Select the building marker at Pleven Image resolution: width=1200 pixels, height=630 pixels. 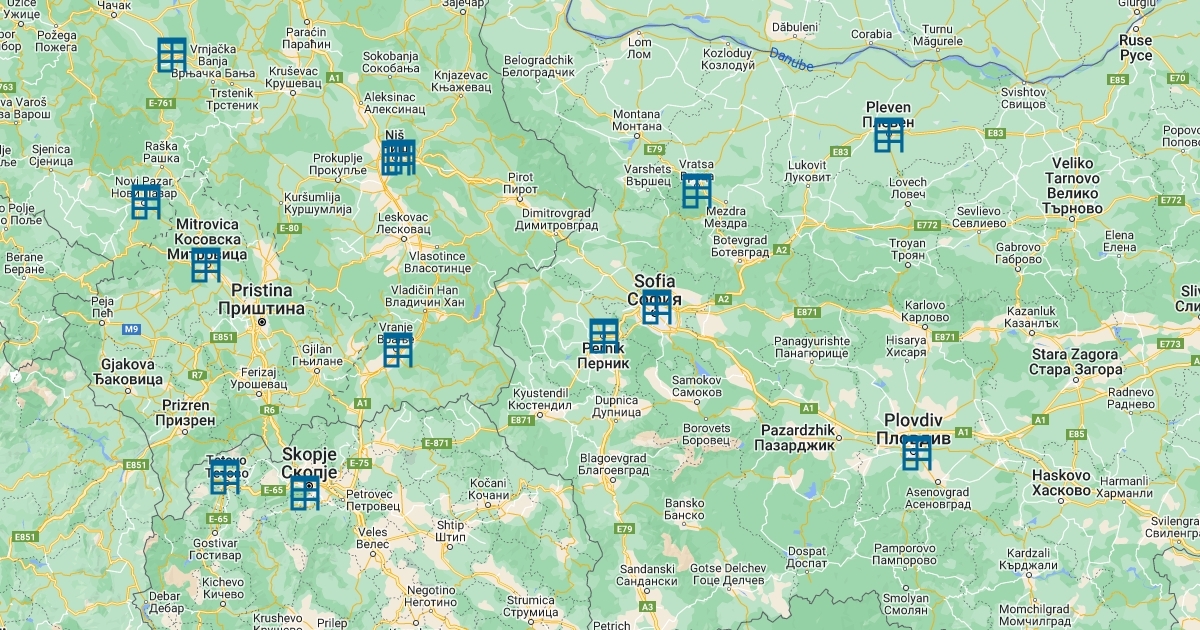coord(889,135)
